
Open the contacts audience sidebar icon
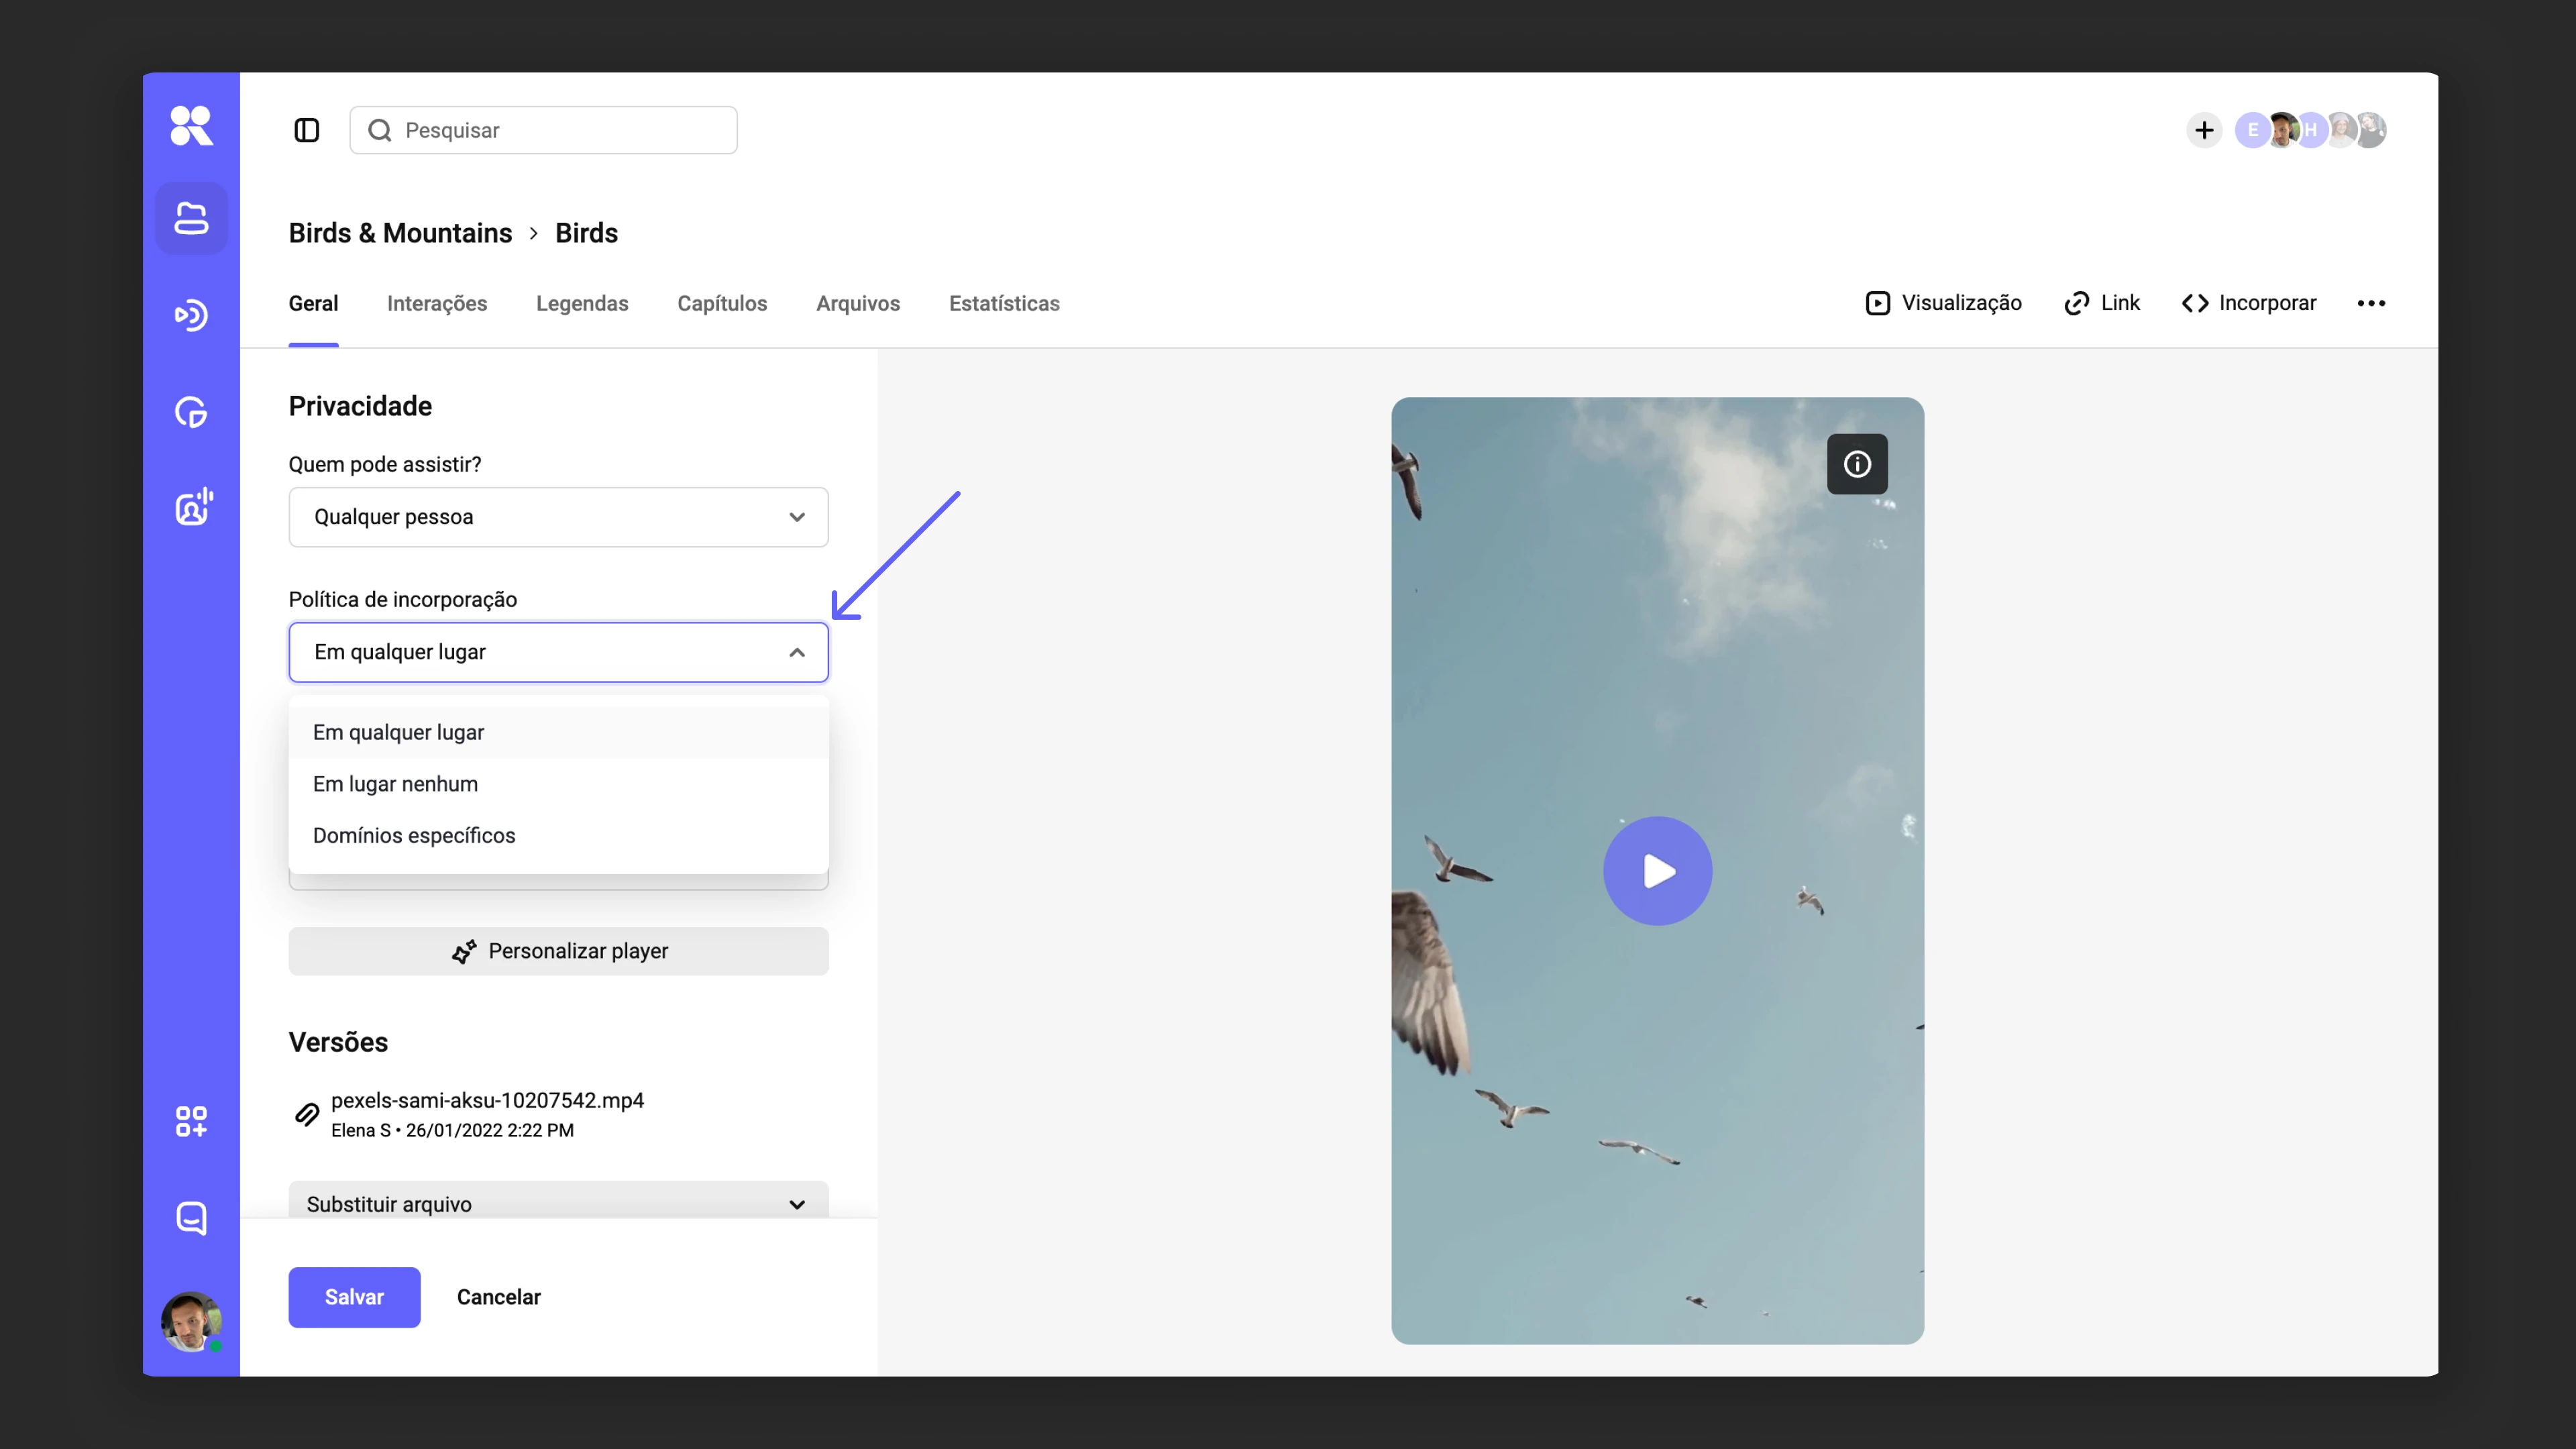193,507
